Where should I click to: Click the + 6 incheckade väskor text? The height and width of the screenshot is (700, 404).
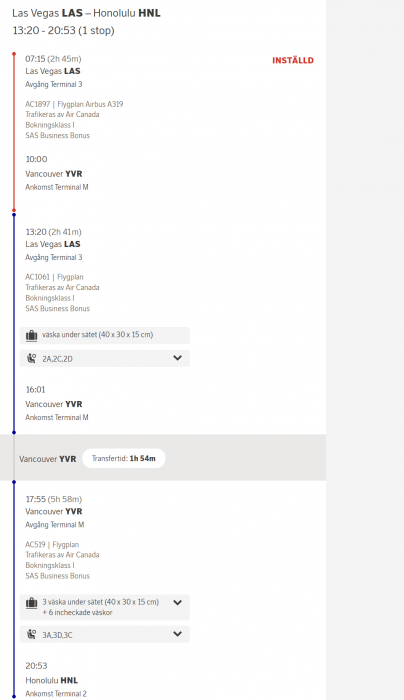pos(77,612)
